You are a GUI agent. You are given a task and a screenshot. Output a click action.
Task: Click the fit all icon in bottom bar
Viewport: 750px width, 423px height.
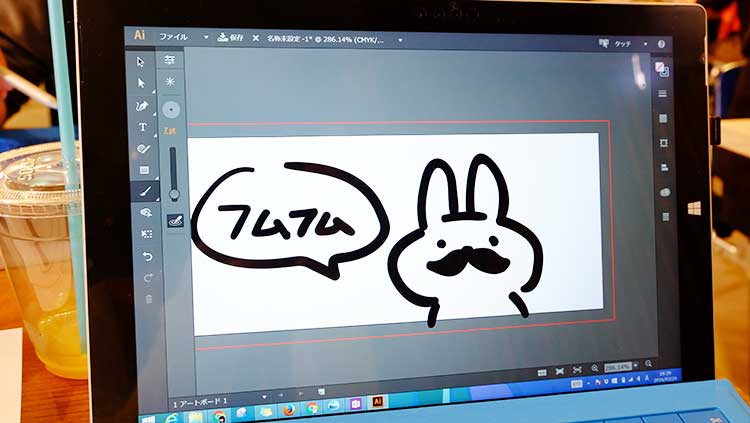577,369
